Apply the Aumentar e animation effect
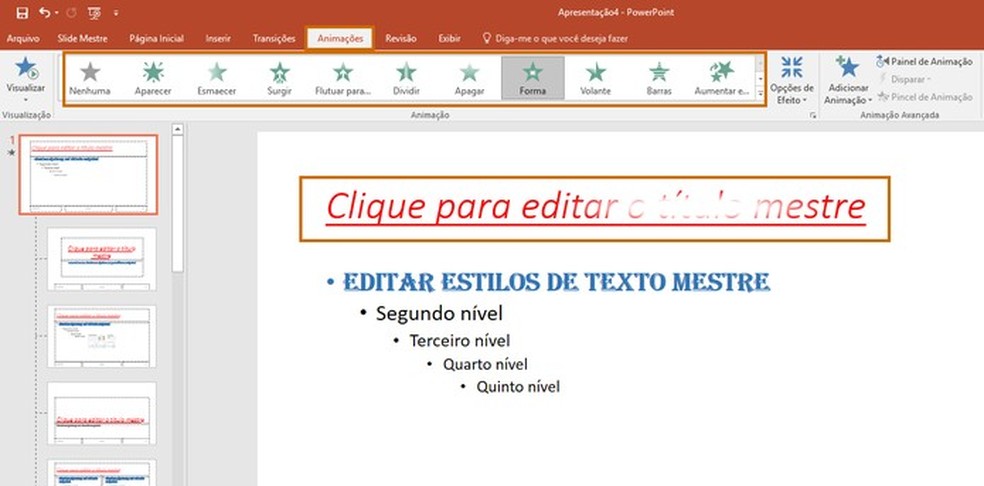This screenshot has height=486, width=984. click(x=722, y=78)
